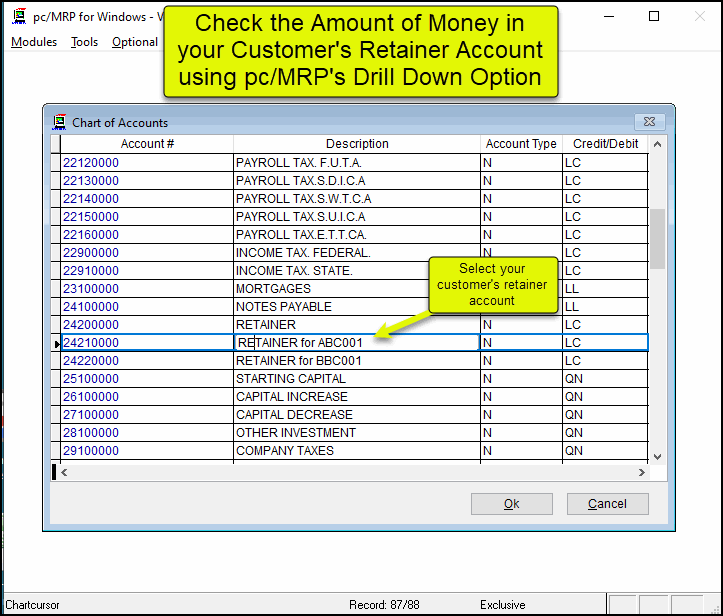This screenshot has width=723, height=616.
Task: Select account 22910000
Action: [147, 271]
